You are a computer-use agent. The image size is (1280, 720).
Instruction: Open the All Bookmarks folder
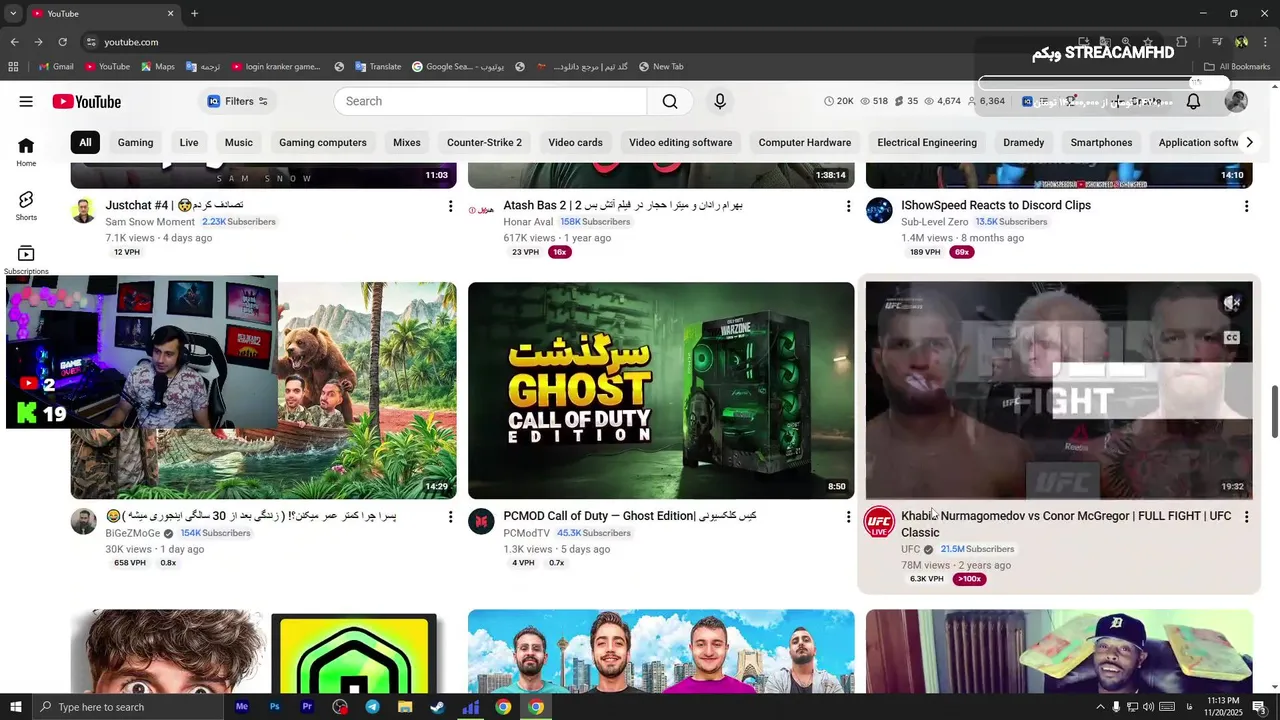1237,67
